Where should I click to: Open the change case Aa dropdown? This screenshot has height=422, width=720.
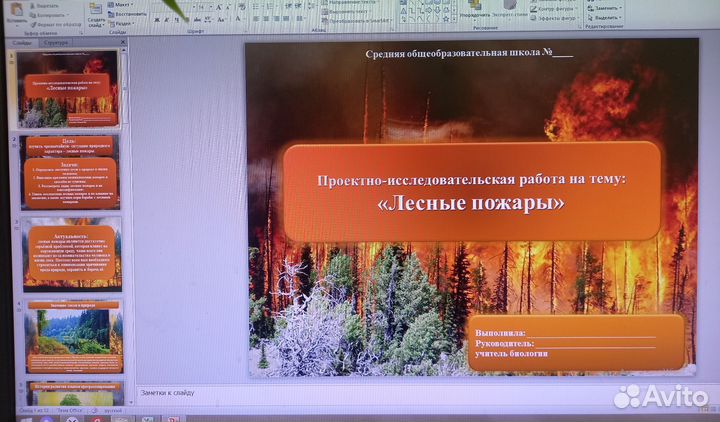coord(222,20)
